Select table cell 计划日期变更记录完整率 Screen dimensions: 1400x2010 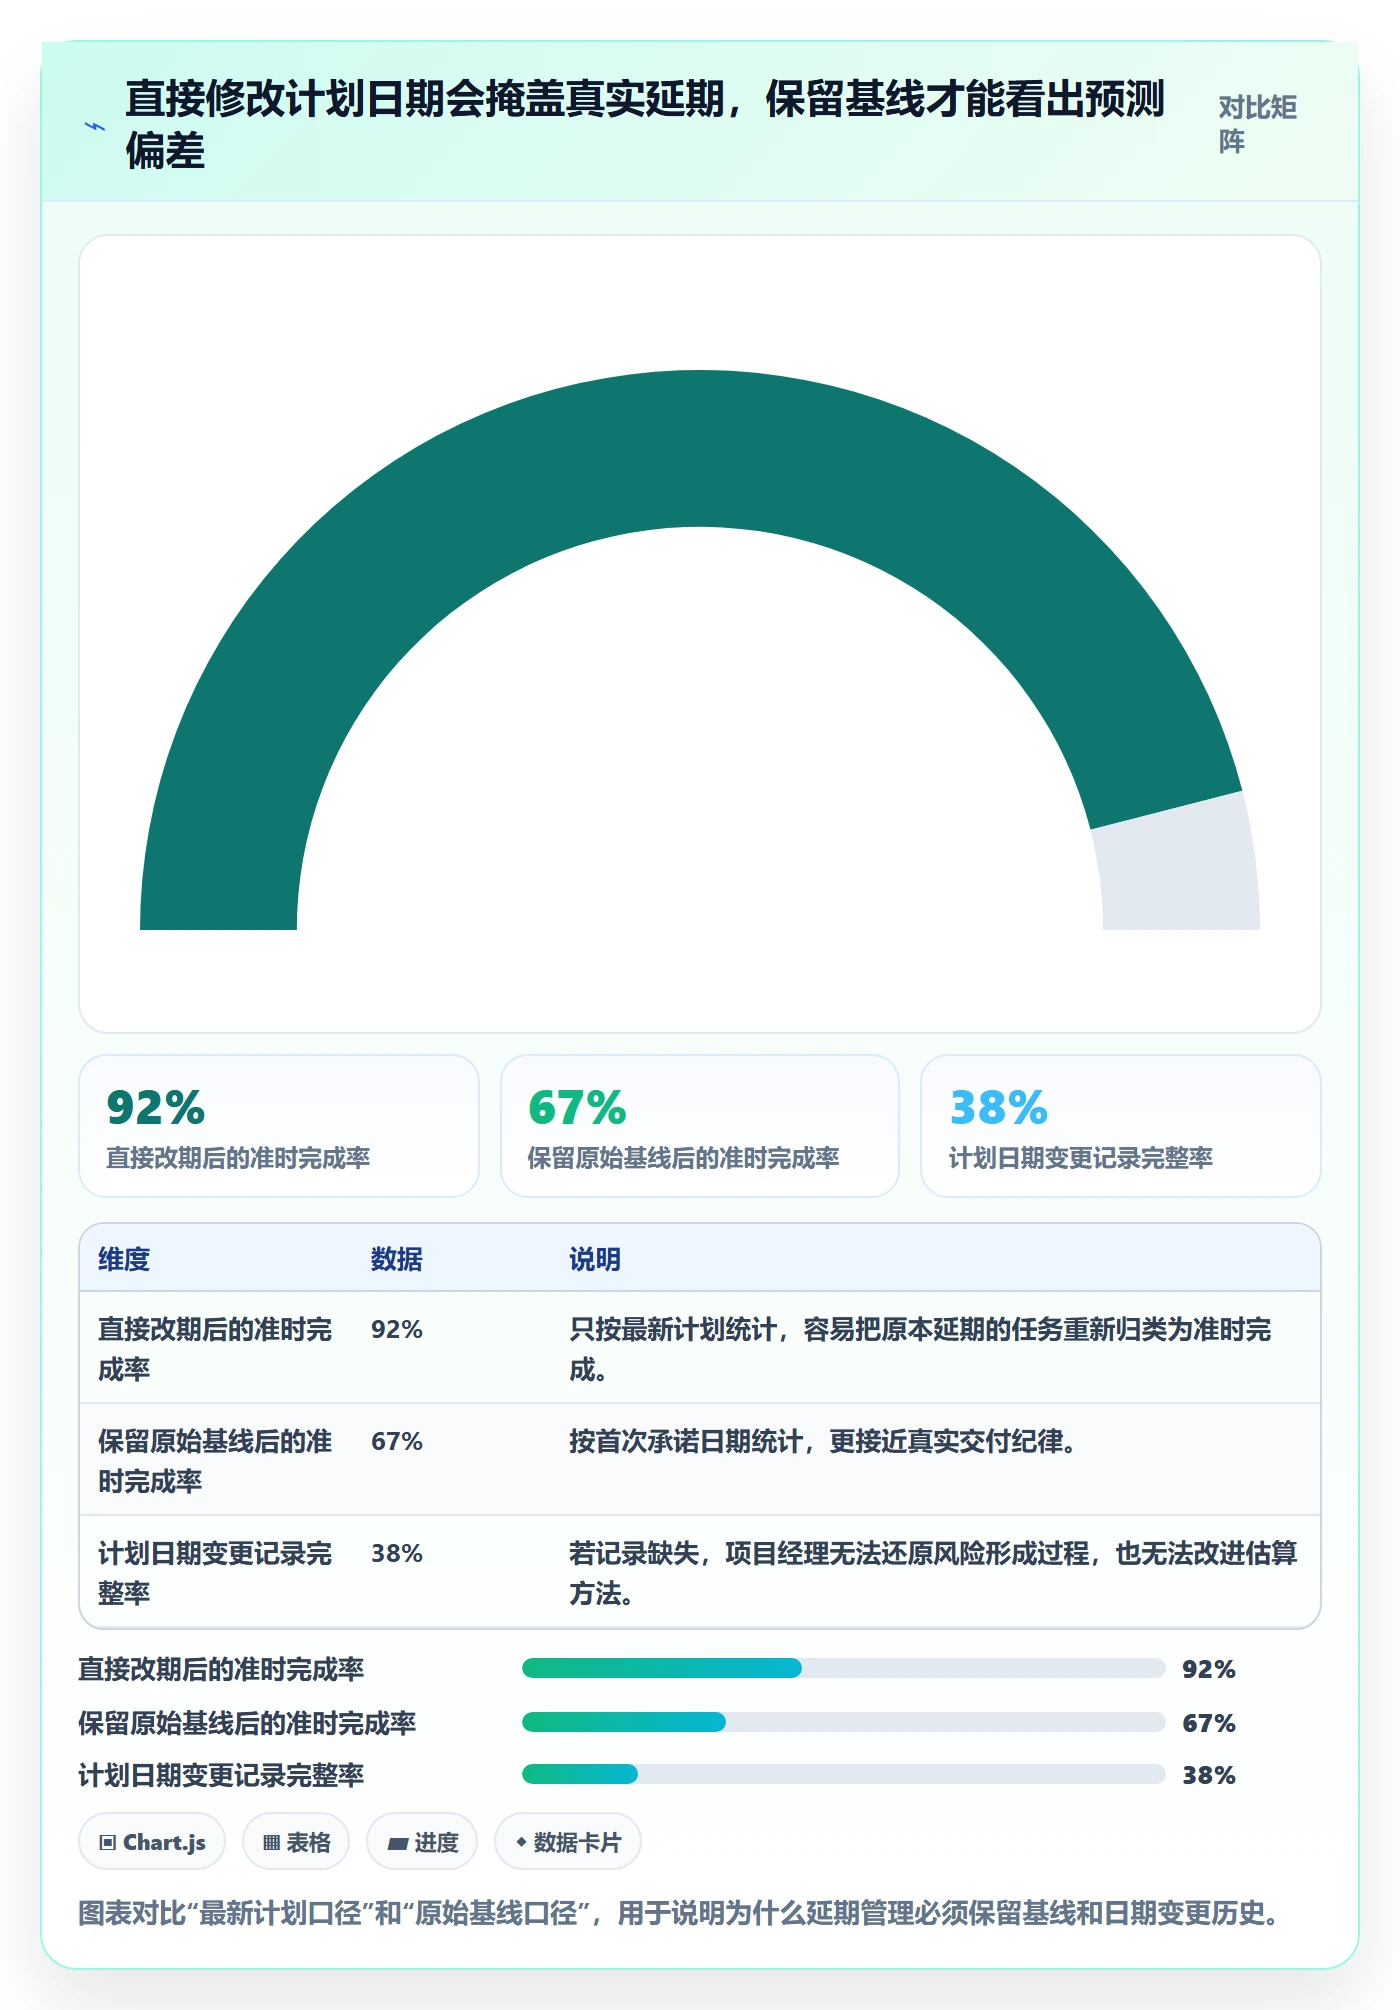(x=215, y=1573)
